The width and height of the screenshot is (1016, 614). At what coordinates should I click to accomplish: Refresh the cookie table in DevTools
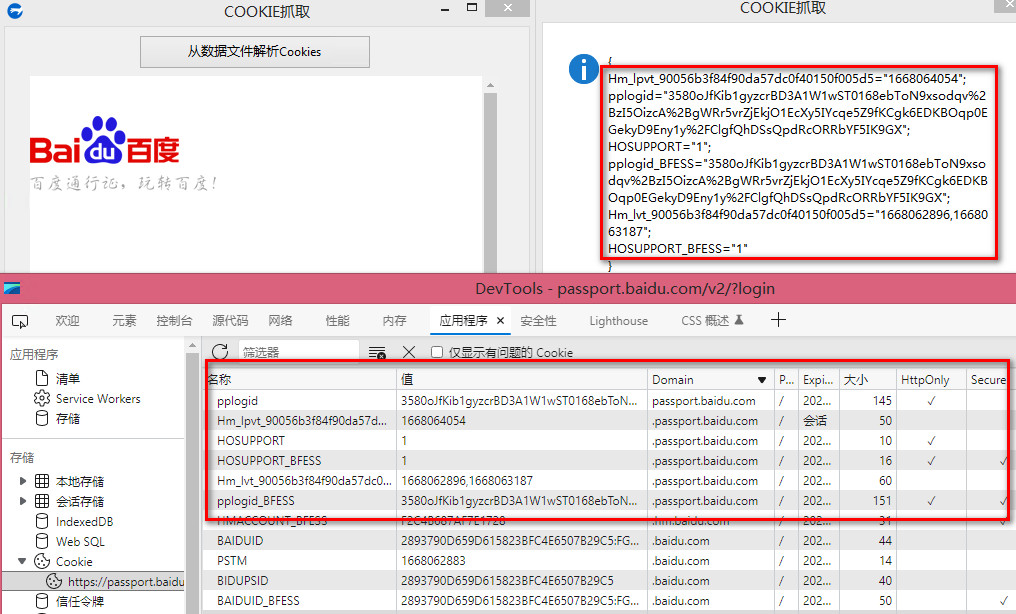tap(220, 352)
